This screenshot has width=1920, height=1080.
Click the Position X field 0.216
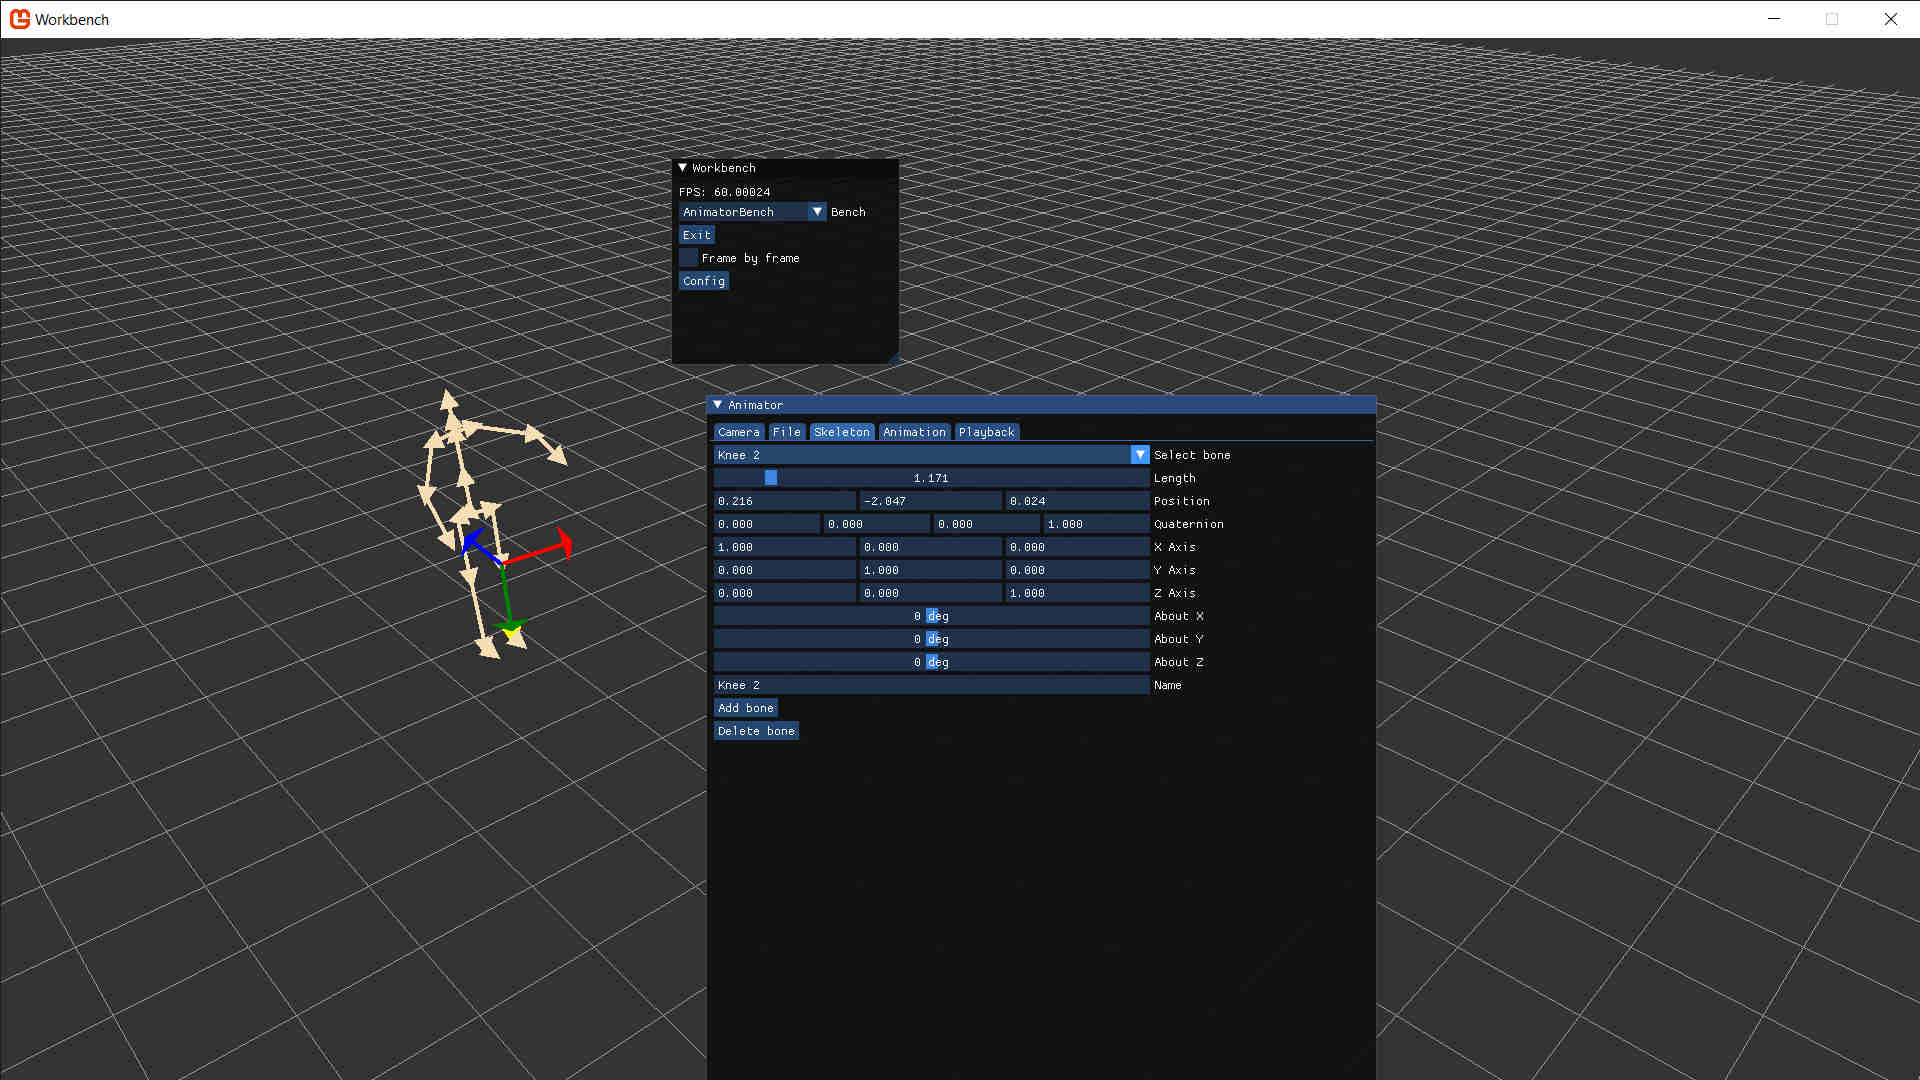(785, 501)
